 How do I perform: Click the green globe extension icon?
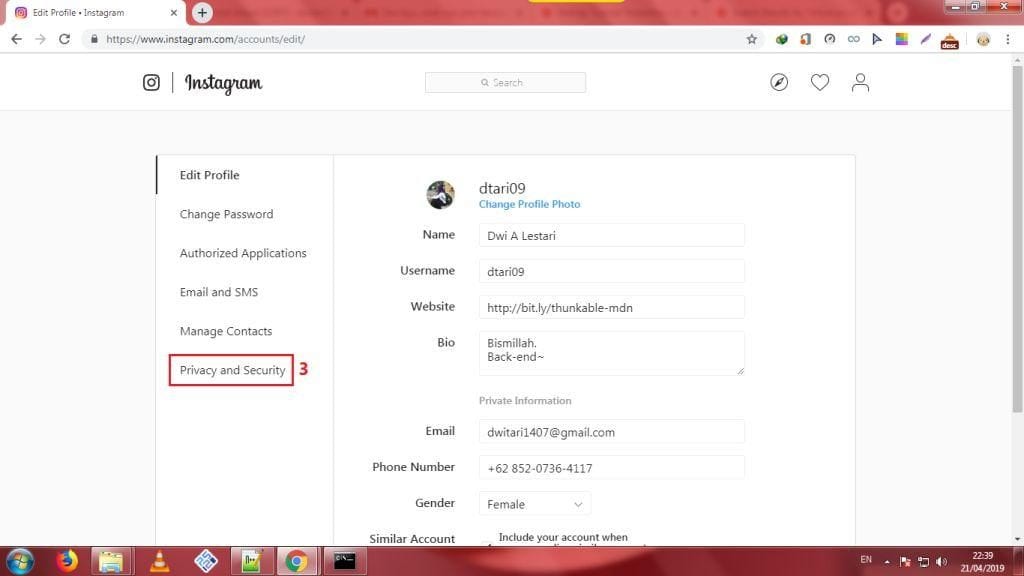click(x=782, y=39)
